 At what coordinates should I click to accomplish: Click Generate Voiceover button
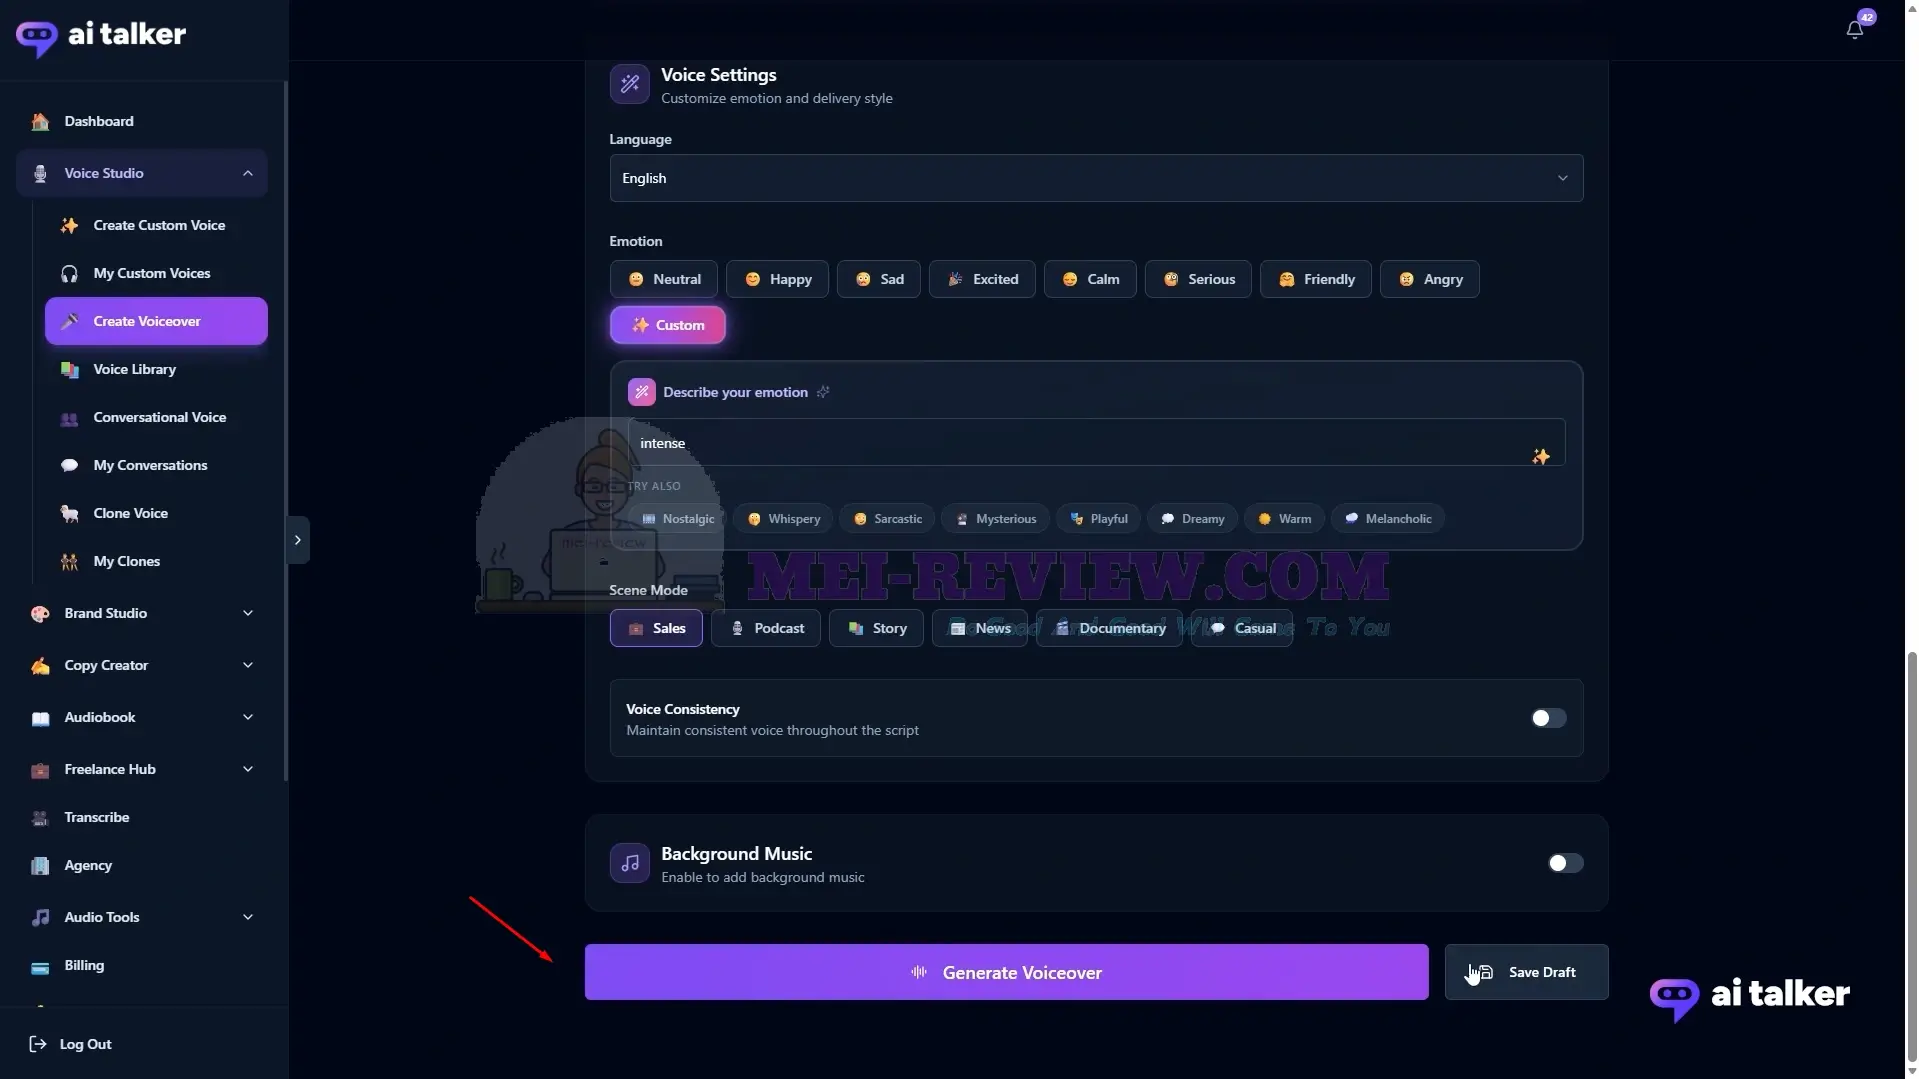[1006, 972]
